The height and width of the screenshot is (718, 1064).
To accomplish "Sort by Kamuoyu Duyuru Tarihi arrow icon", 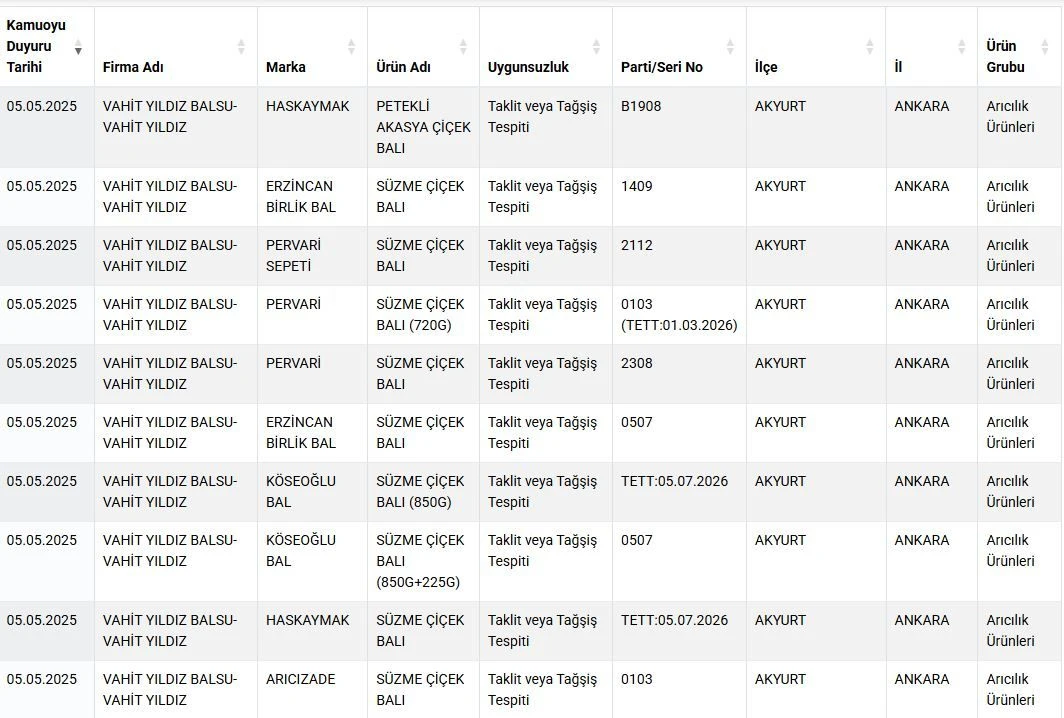I will (78, 47).
